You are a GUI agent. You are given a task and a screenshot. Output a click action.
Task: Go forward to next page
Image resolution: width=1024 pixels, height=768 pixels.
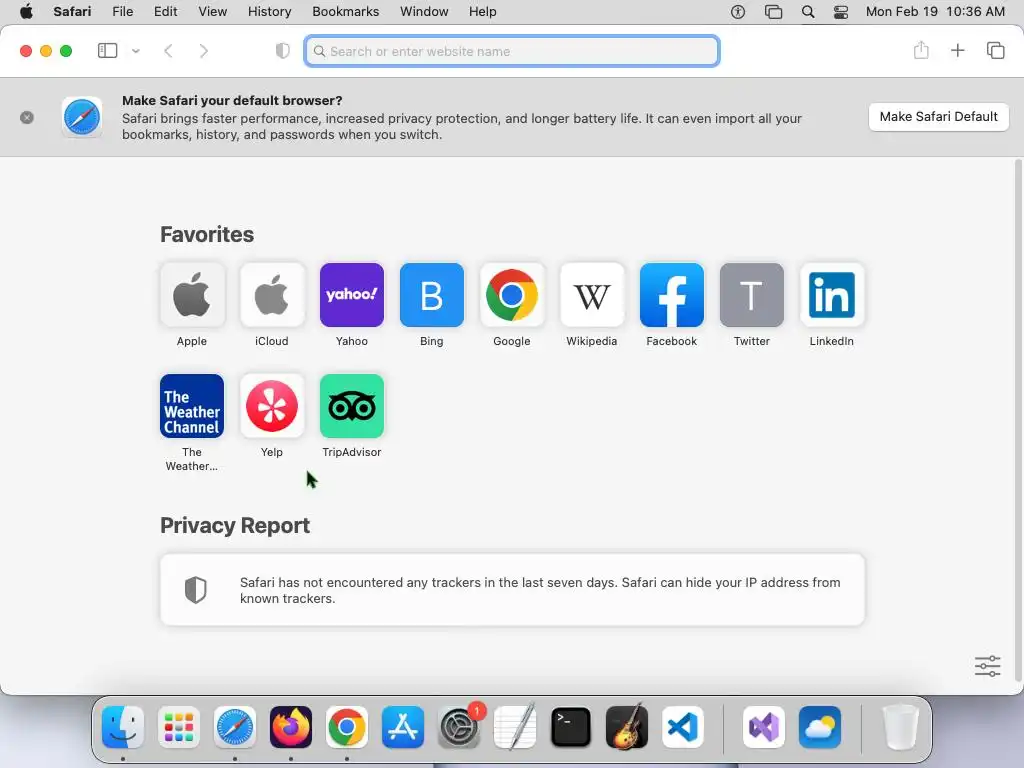204,51
